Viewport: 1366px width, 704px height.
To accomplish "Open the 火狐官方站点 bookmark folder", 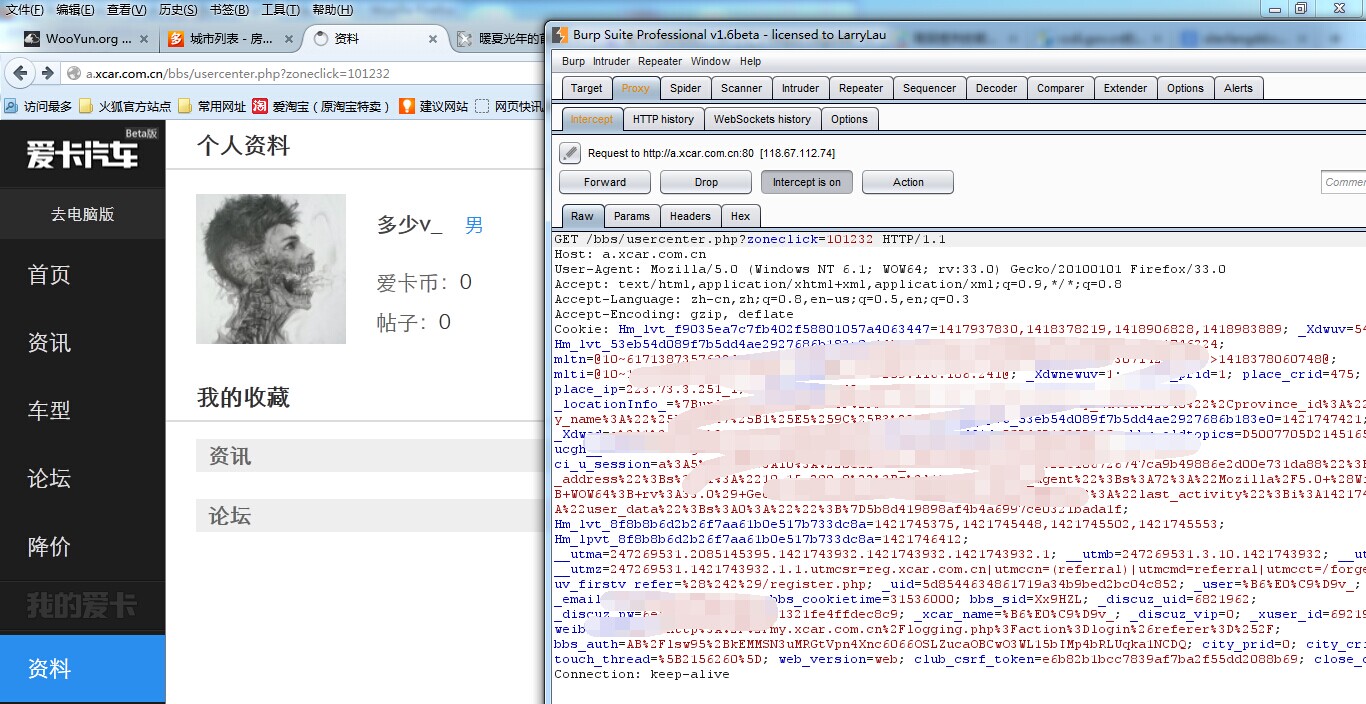I will (124, 106).
